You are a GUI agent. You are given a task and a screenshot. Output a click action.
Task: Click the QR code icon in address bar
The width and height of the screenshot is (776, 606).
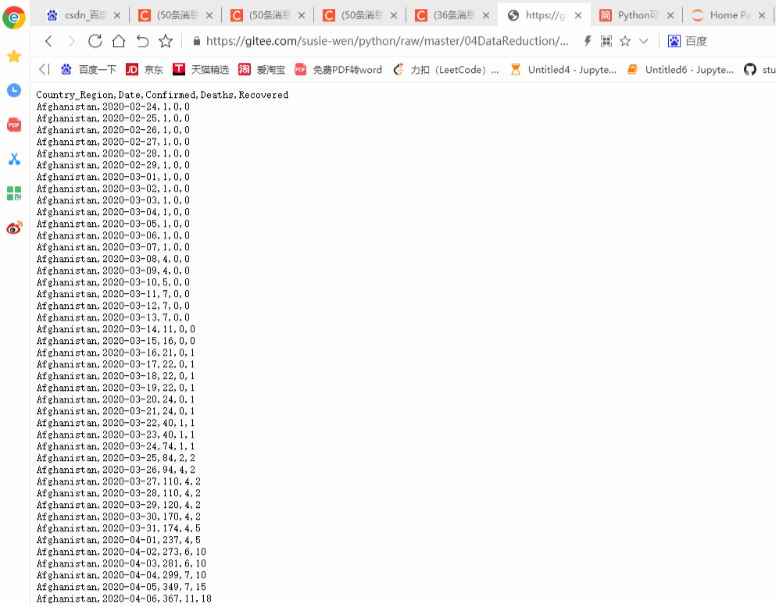click(x=606, y=41)
